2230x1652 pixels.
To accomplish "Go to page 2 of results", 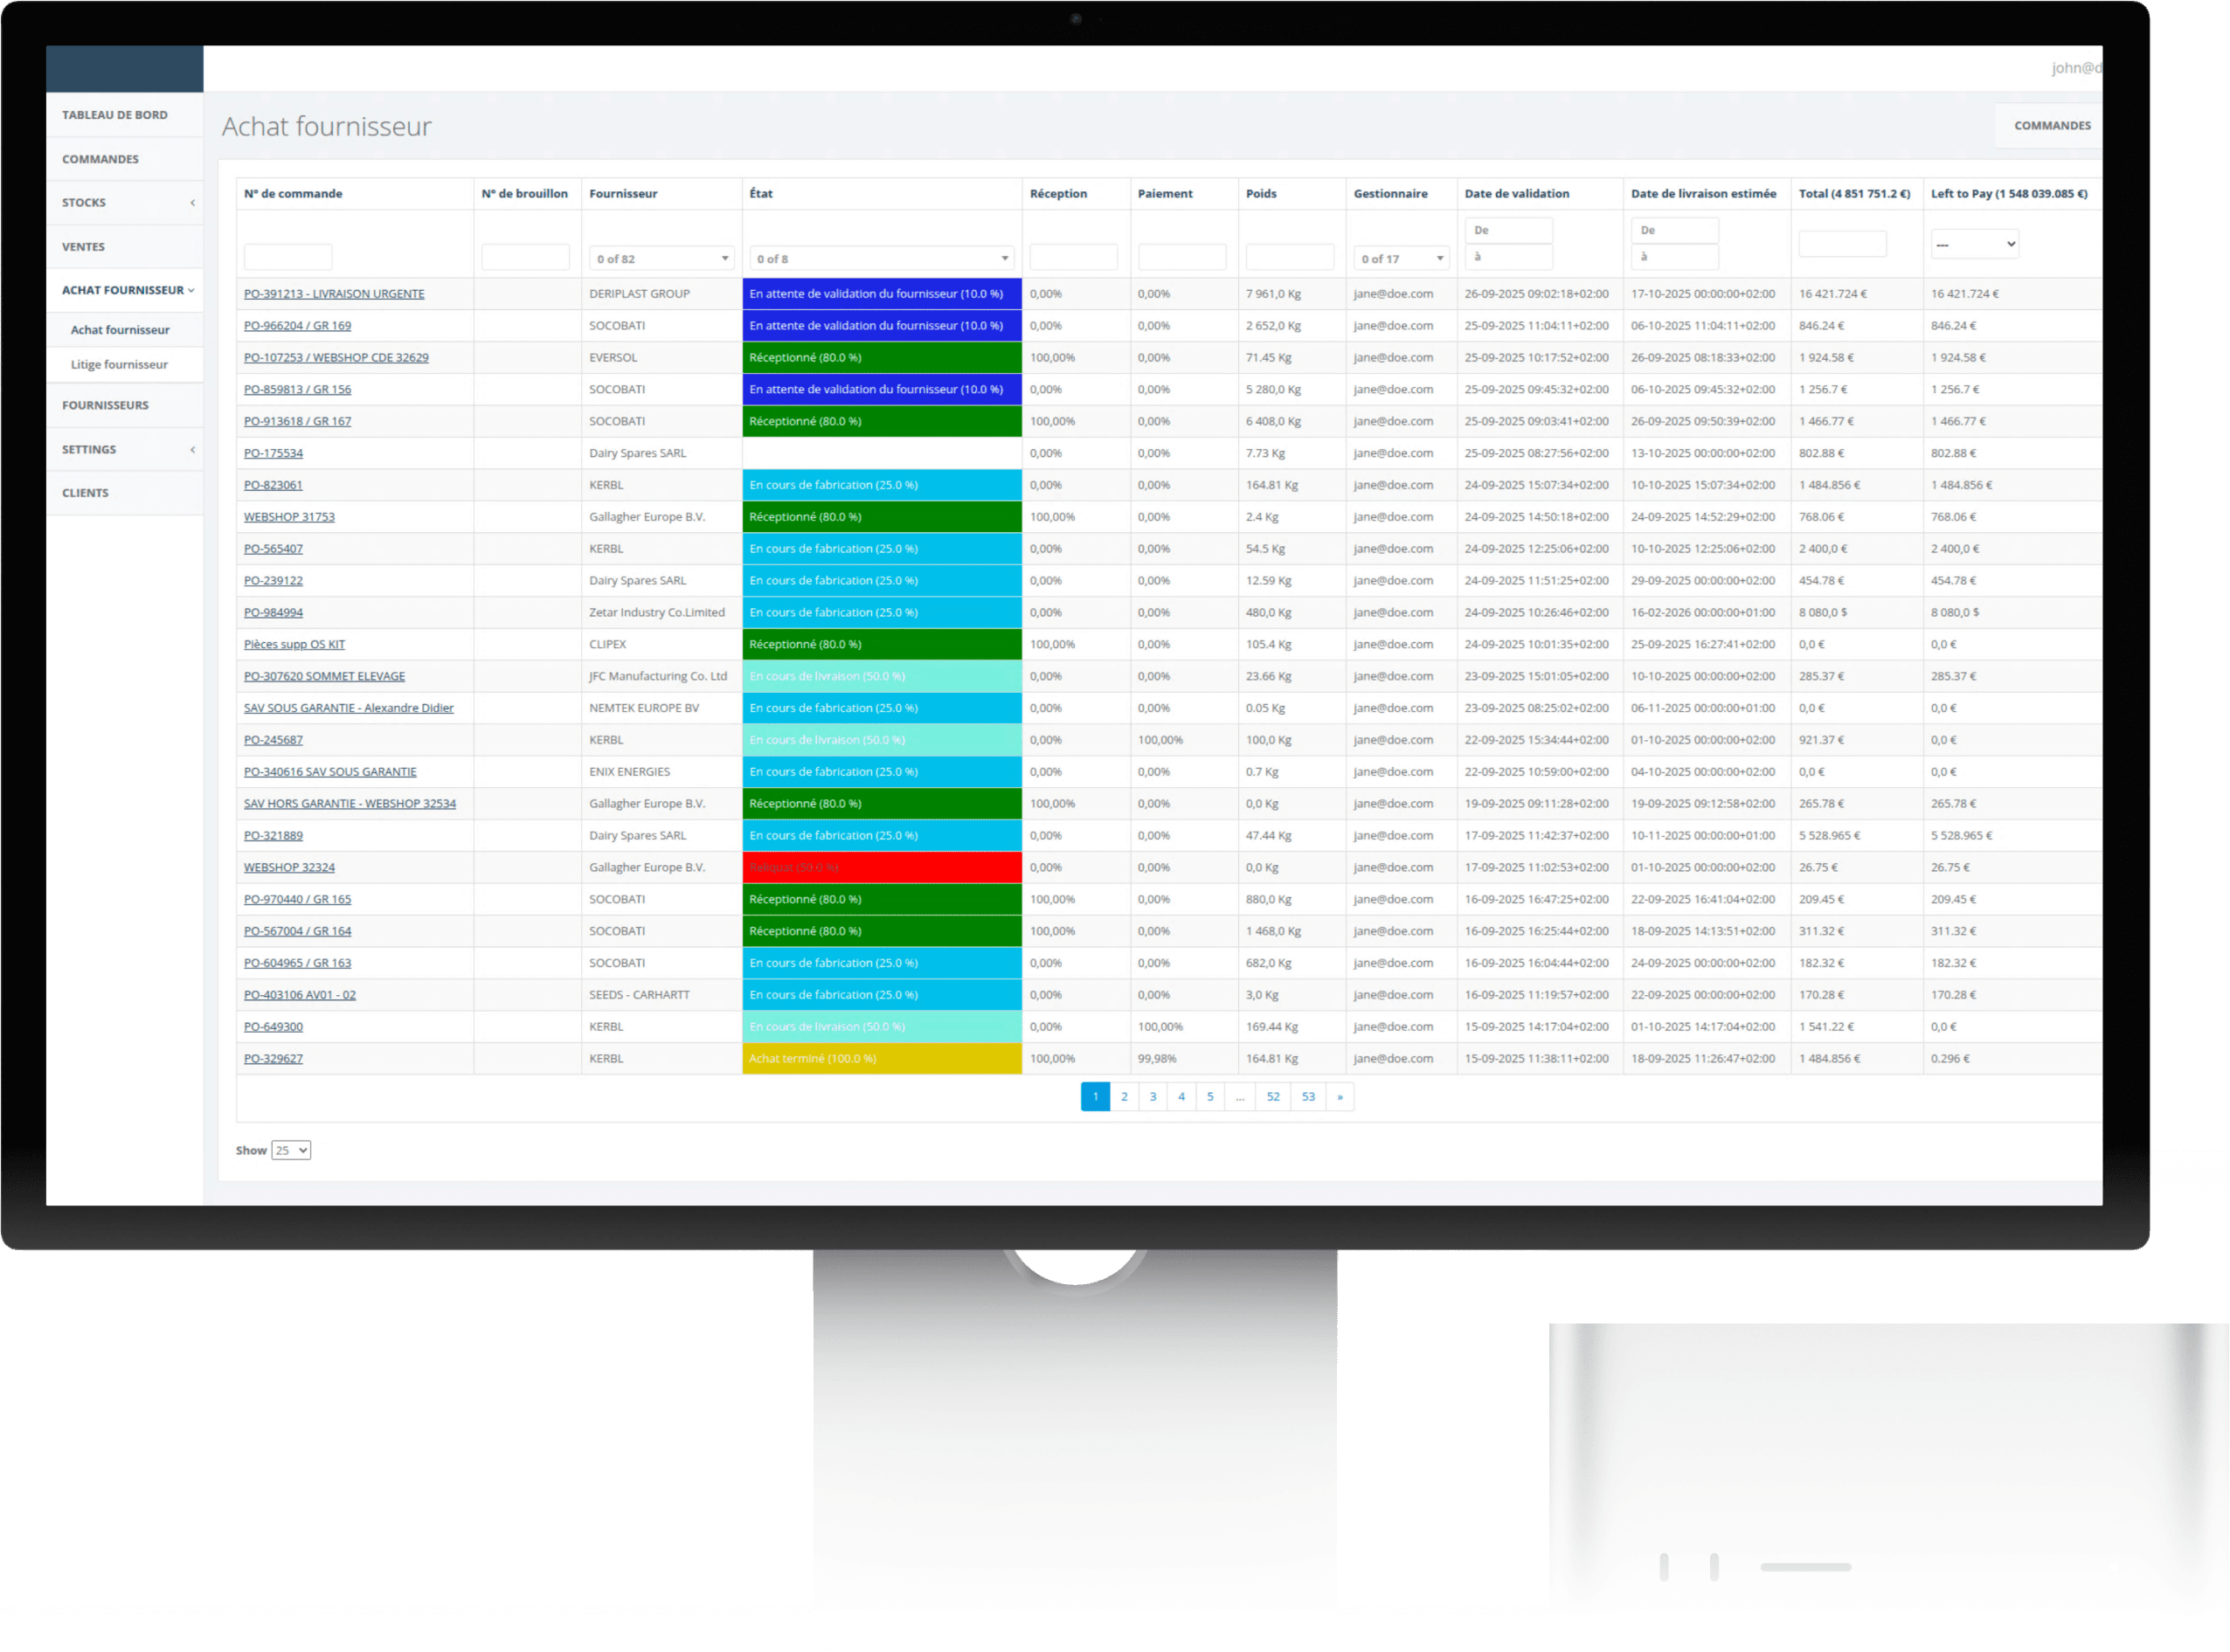I will coord(1124,1097).
